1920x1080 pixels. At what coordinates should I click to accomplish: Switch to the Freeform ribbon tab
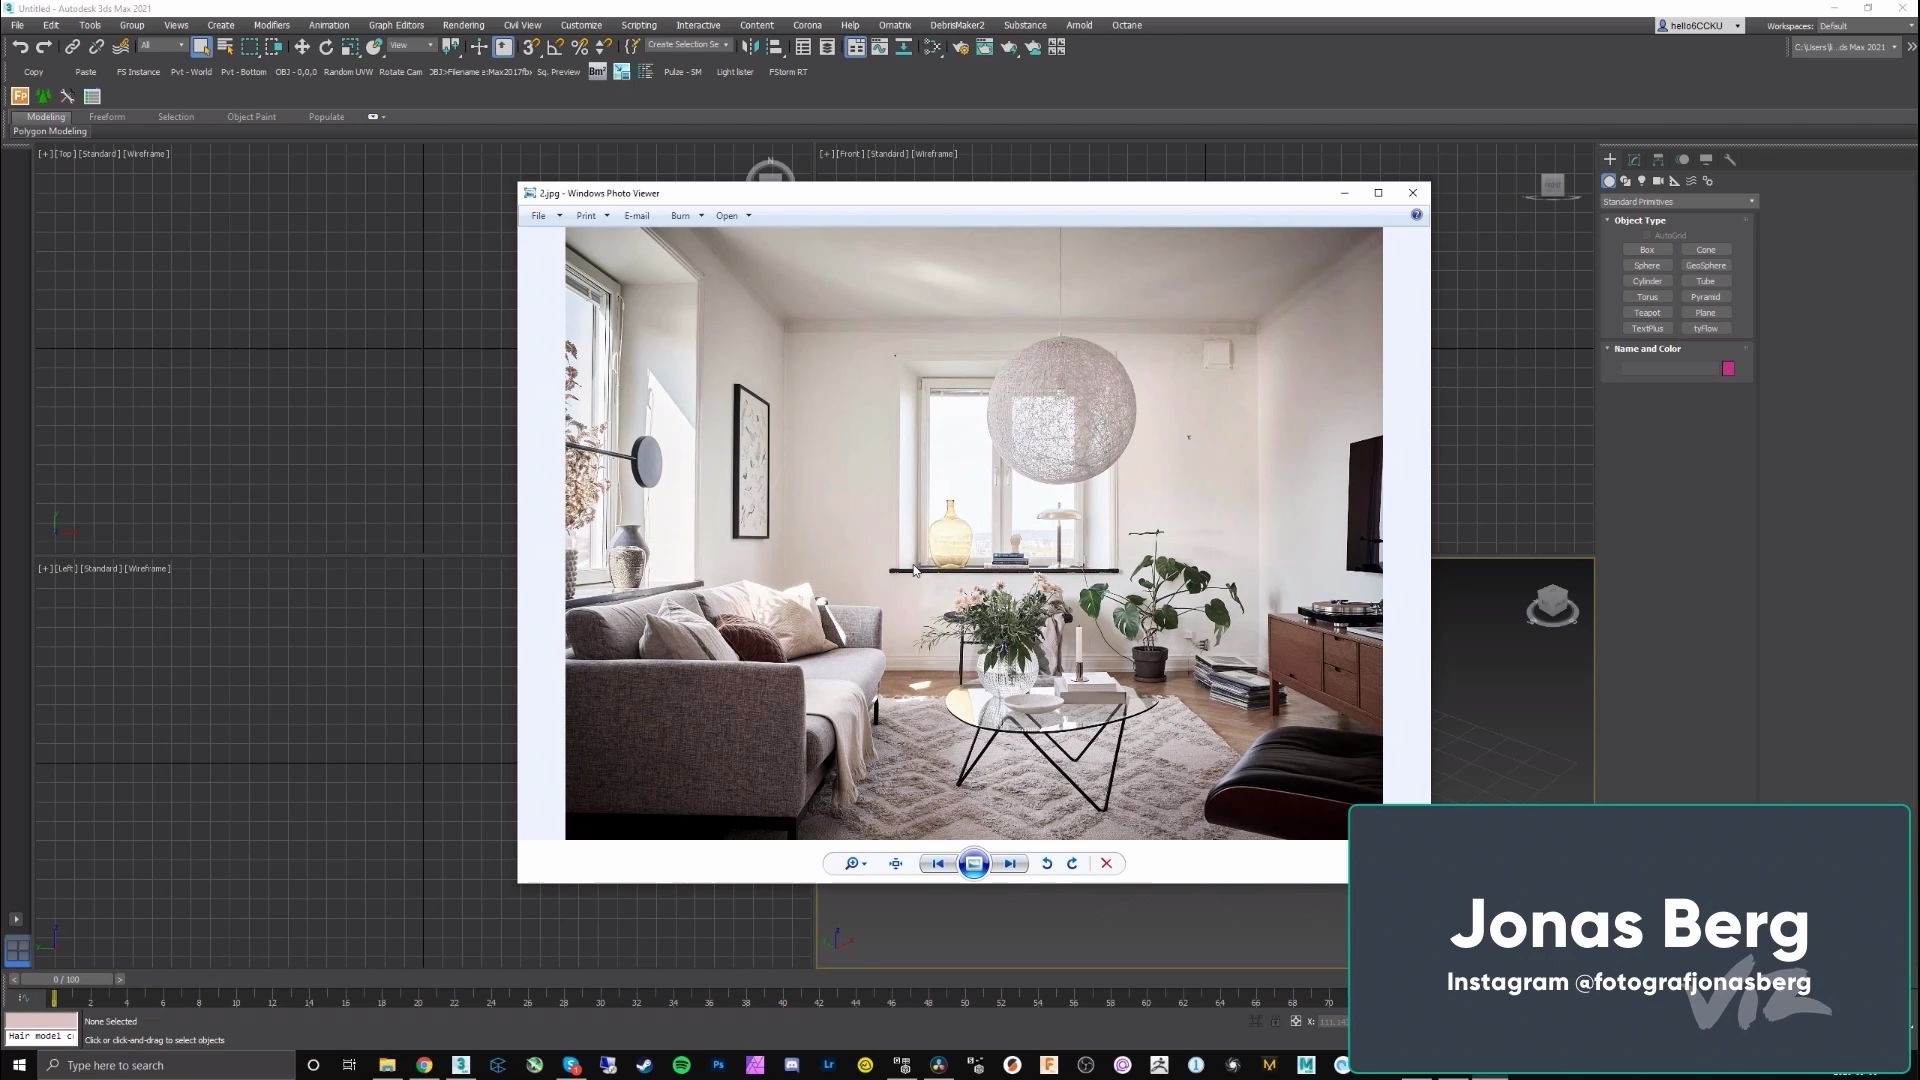pos(107,117)
